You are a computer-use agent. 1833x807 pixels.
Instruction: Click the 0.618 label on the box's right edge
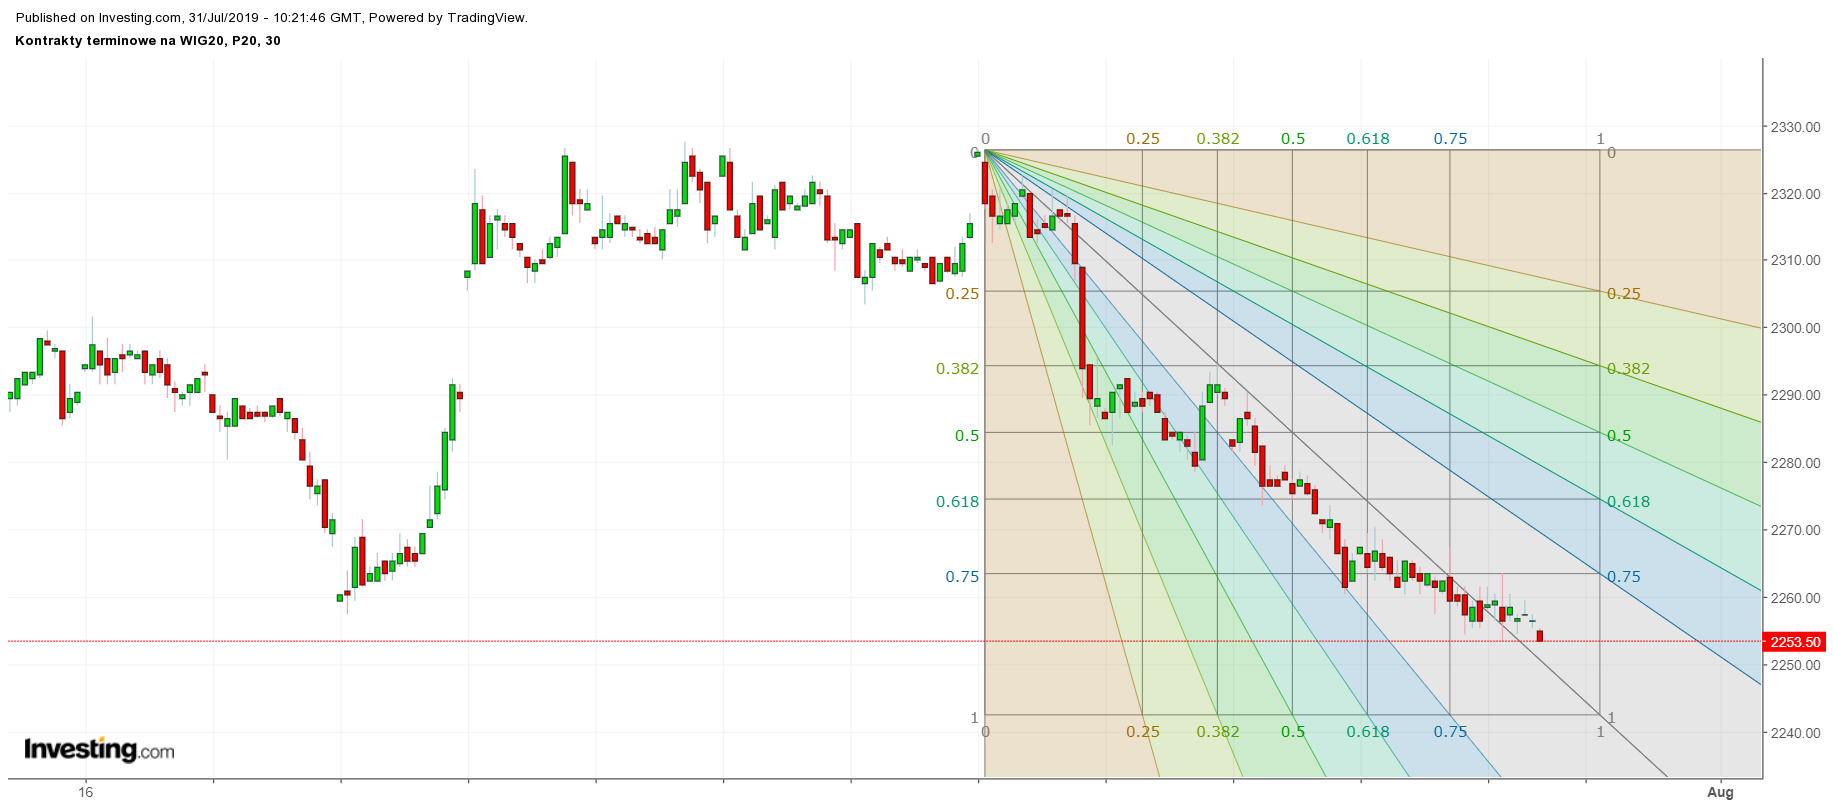pyautogui.click(x=1629, y=502)
